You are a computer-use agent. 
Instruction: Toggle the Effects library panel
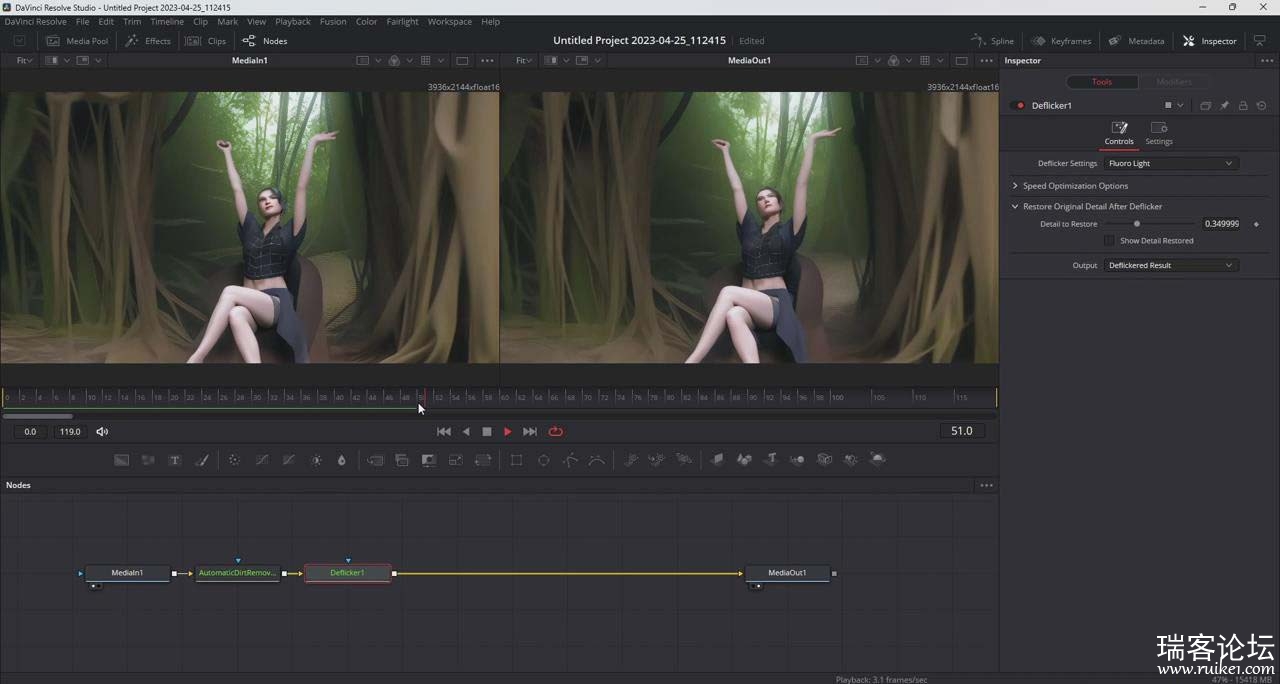point(148,41)
